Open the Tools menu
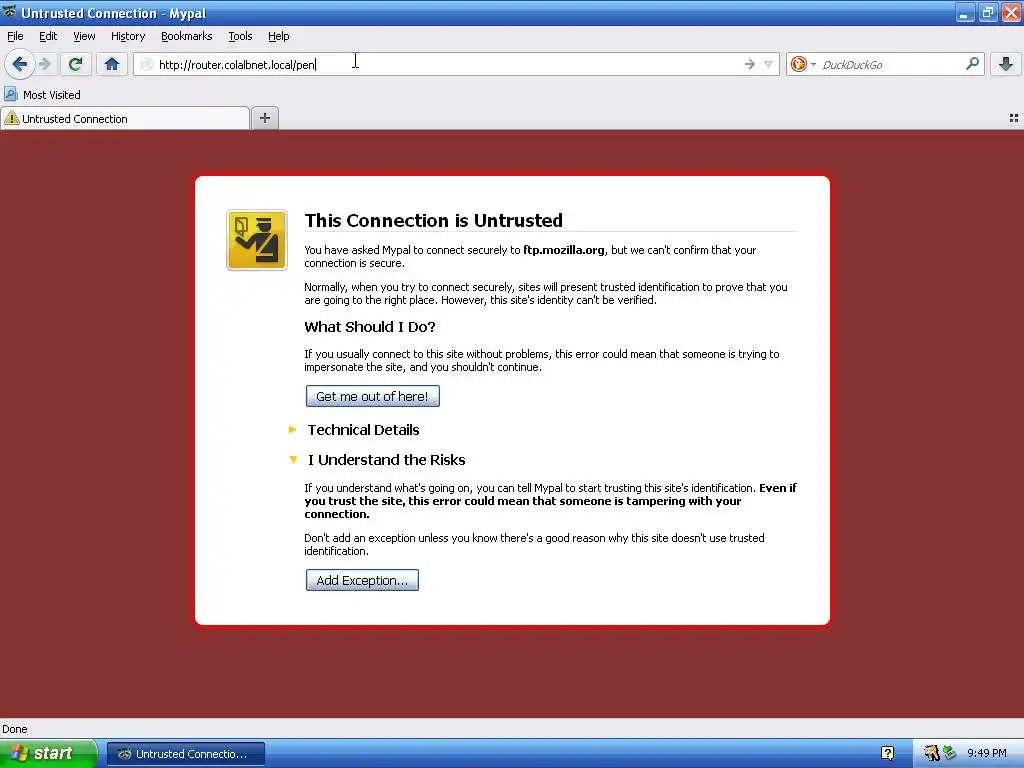This screenshot has width=1024, height=768. point(240,36)
